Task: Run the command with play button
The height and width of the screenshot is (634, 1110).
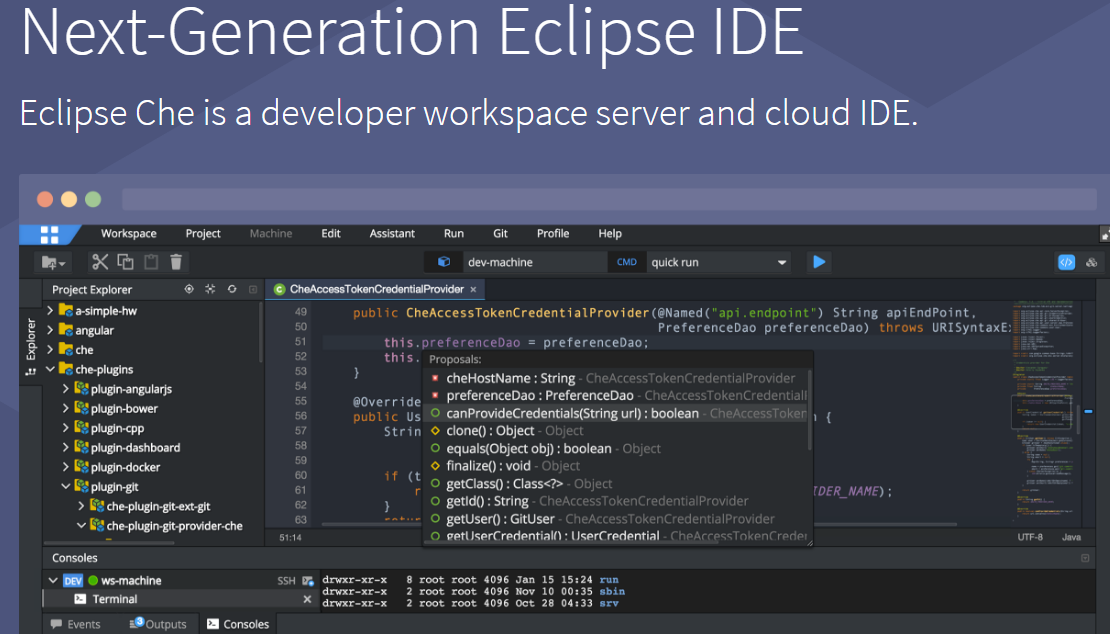Action: (819, 262)
